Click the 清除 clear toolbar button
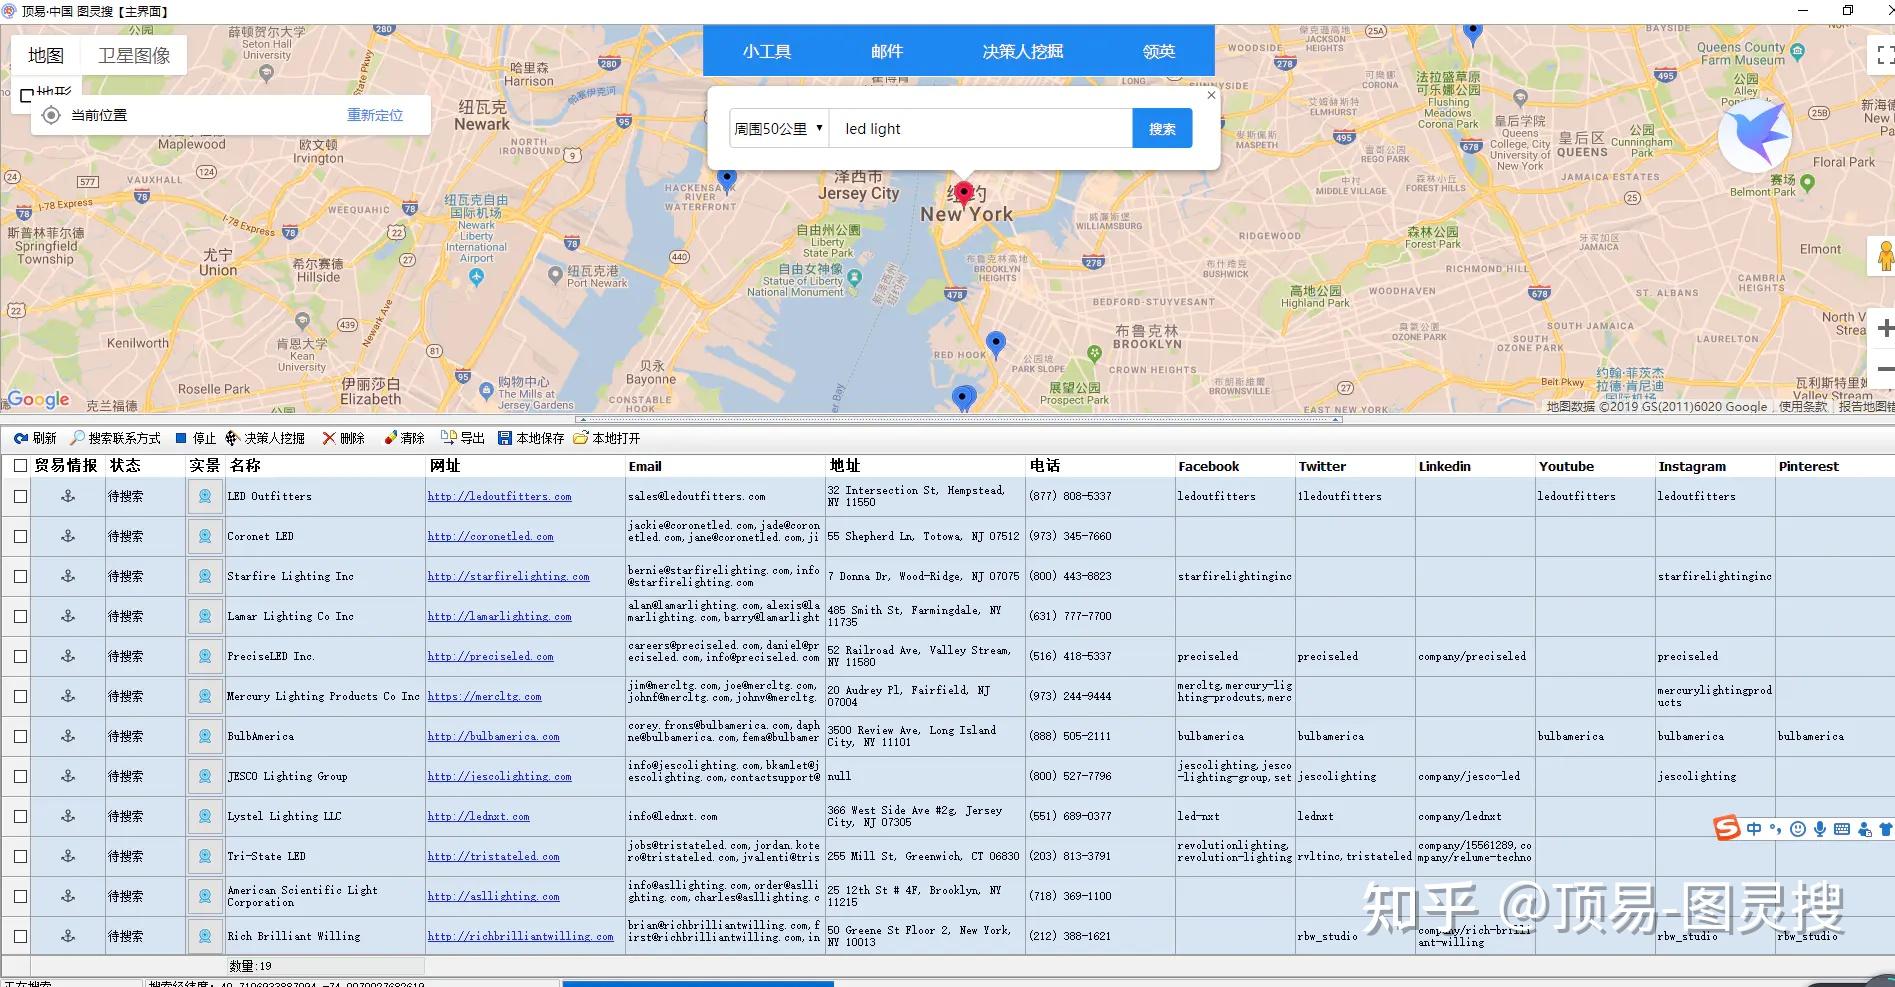Screen dimensions: 1895x987 tap(404, 438)
